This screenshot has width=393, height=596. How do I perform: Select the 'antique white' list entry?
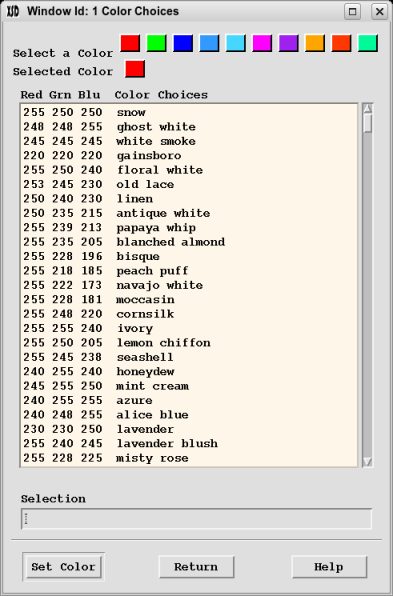click(189, 214)
